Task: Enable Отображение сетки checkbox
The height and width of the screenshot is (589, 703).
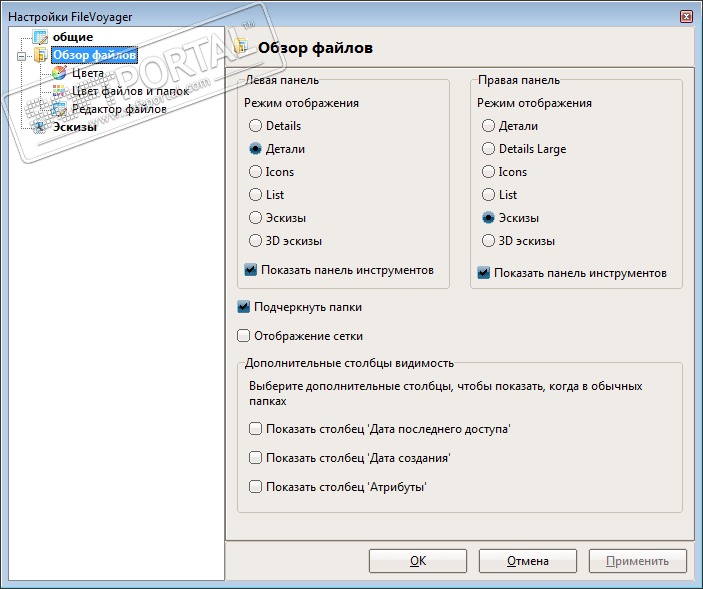Action: point(243,336)
